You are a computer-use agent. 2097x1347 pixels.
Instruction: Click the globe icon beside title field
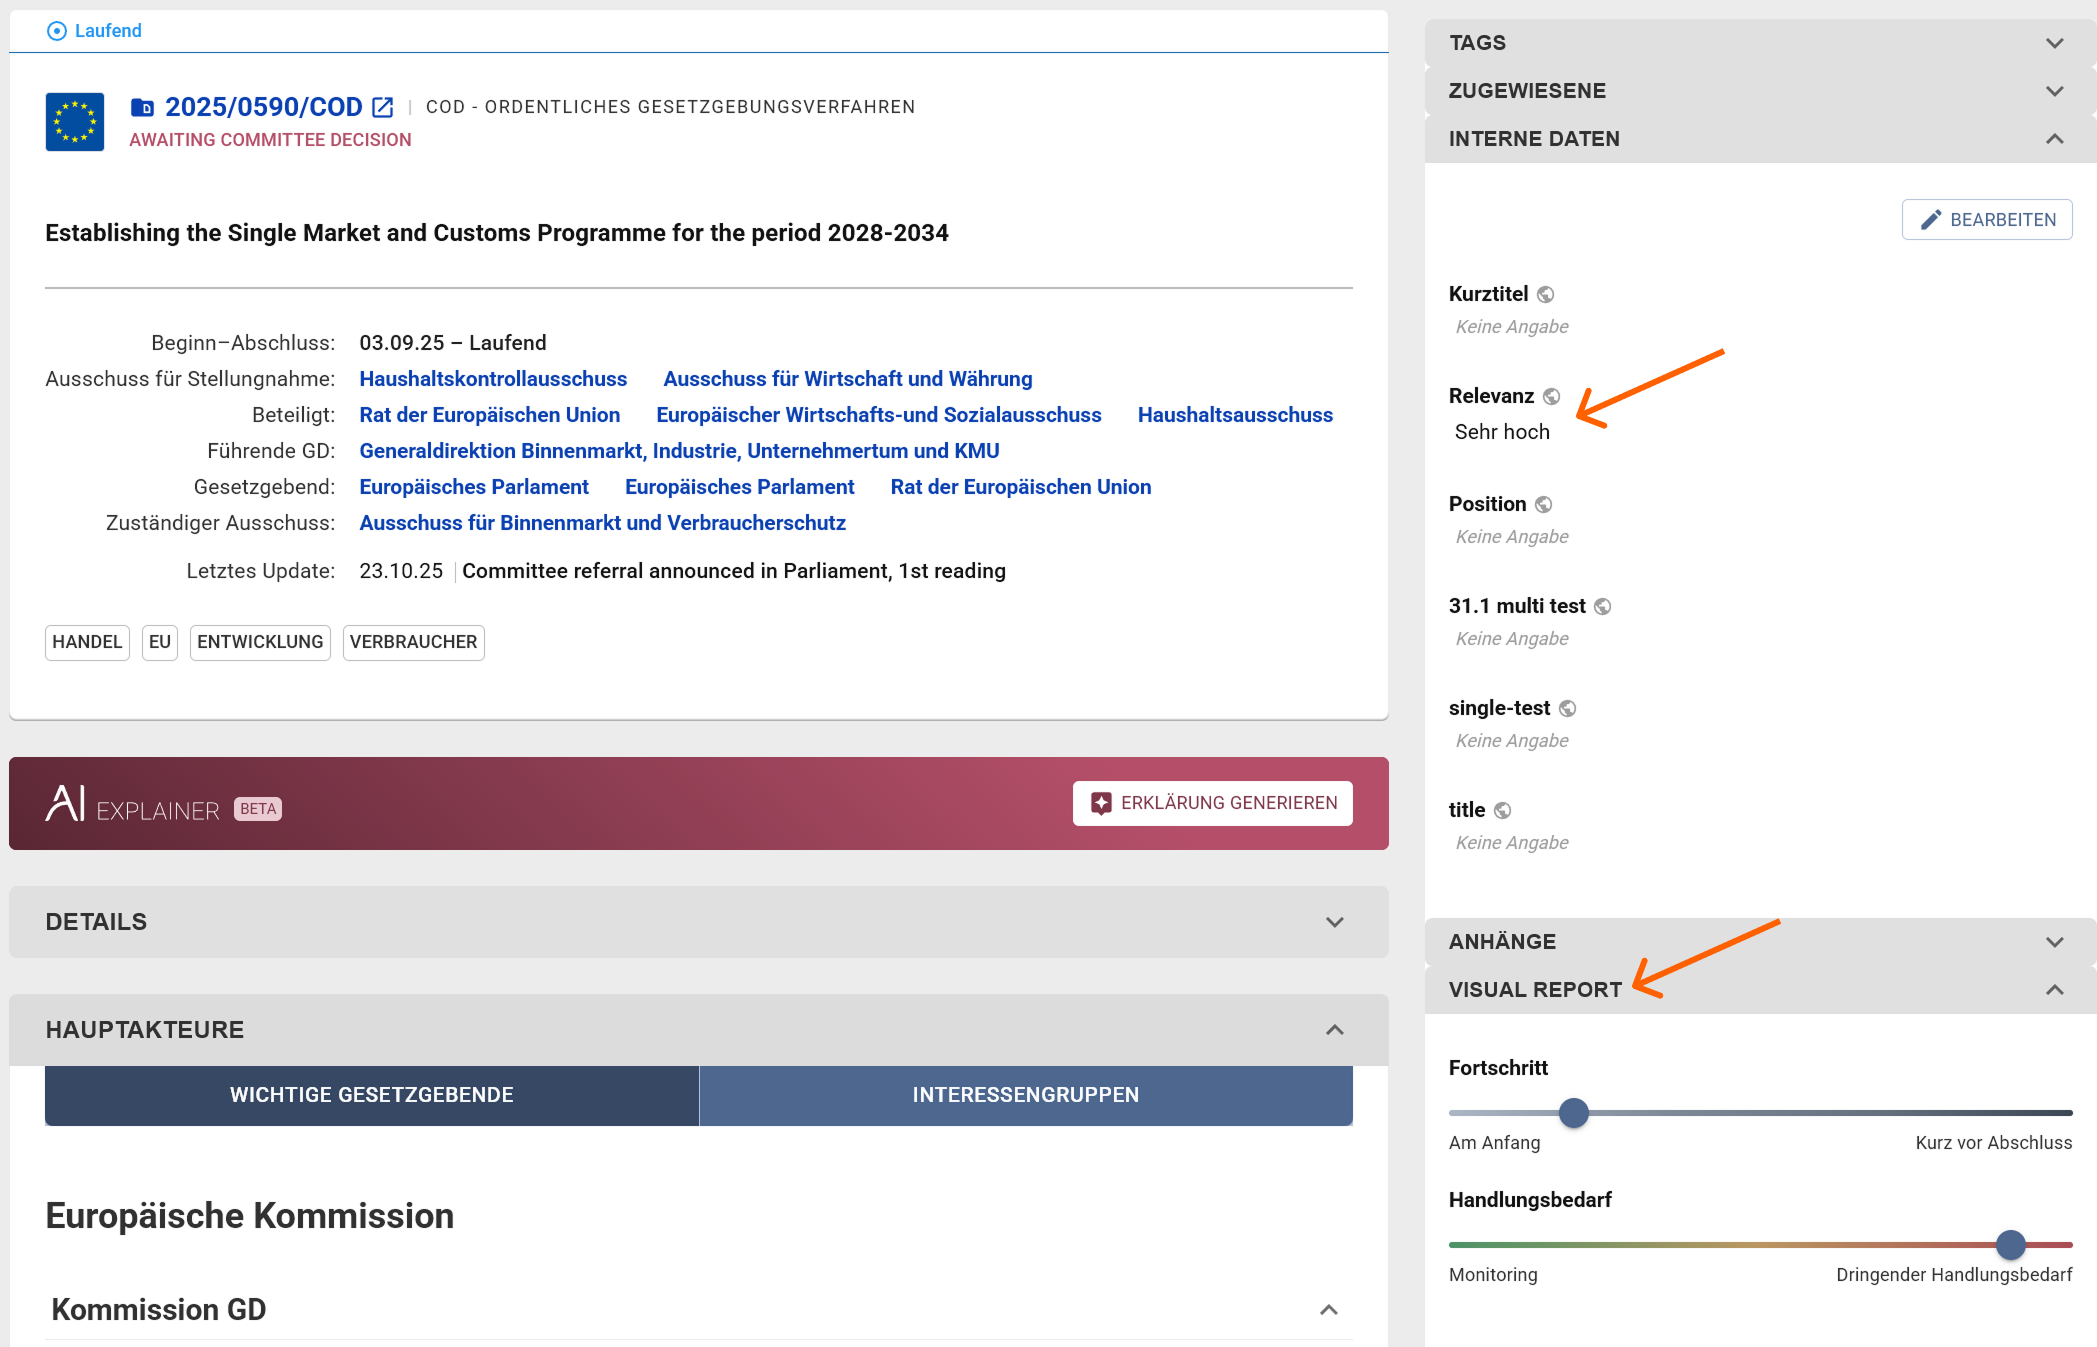coord(1502,810)
